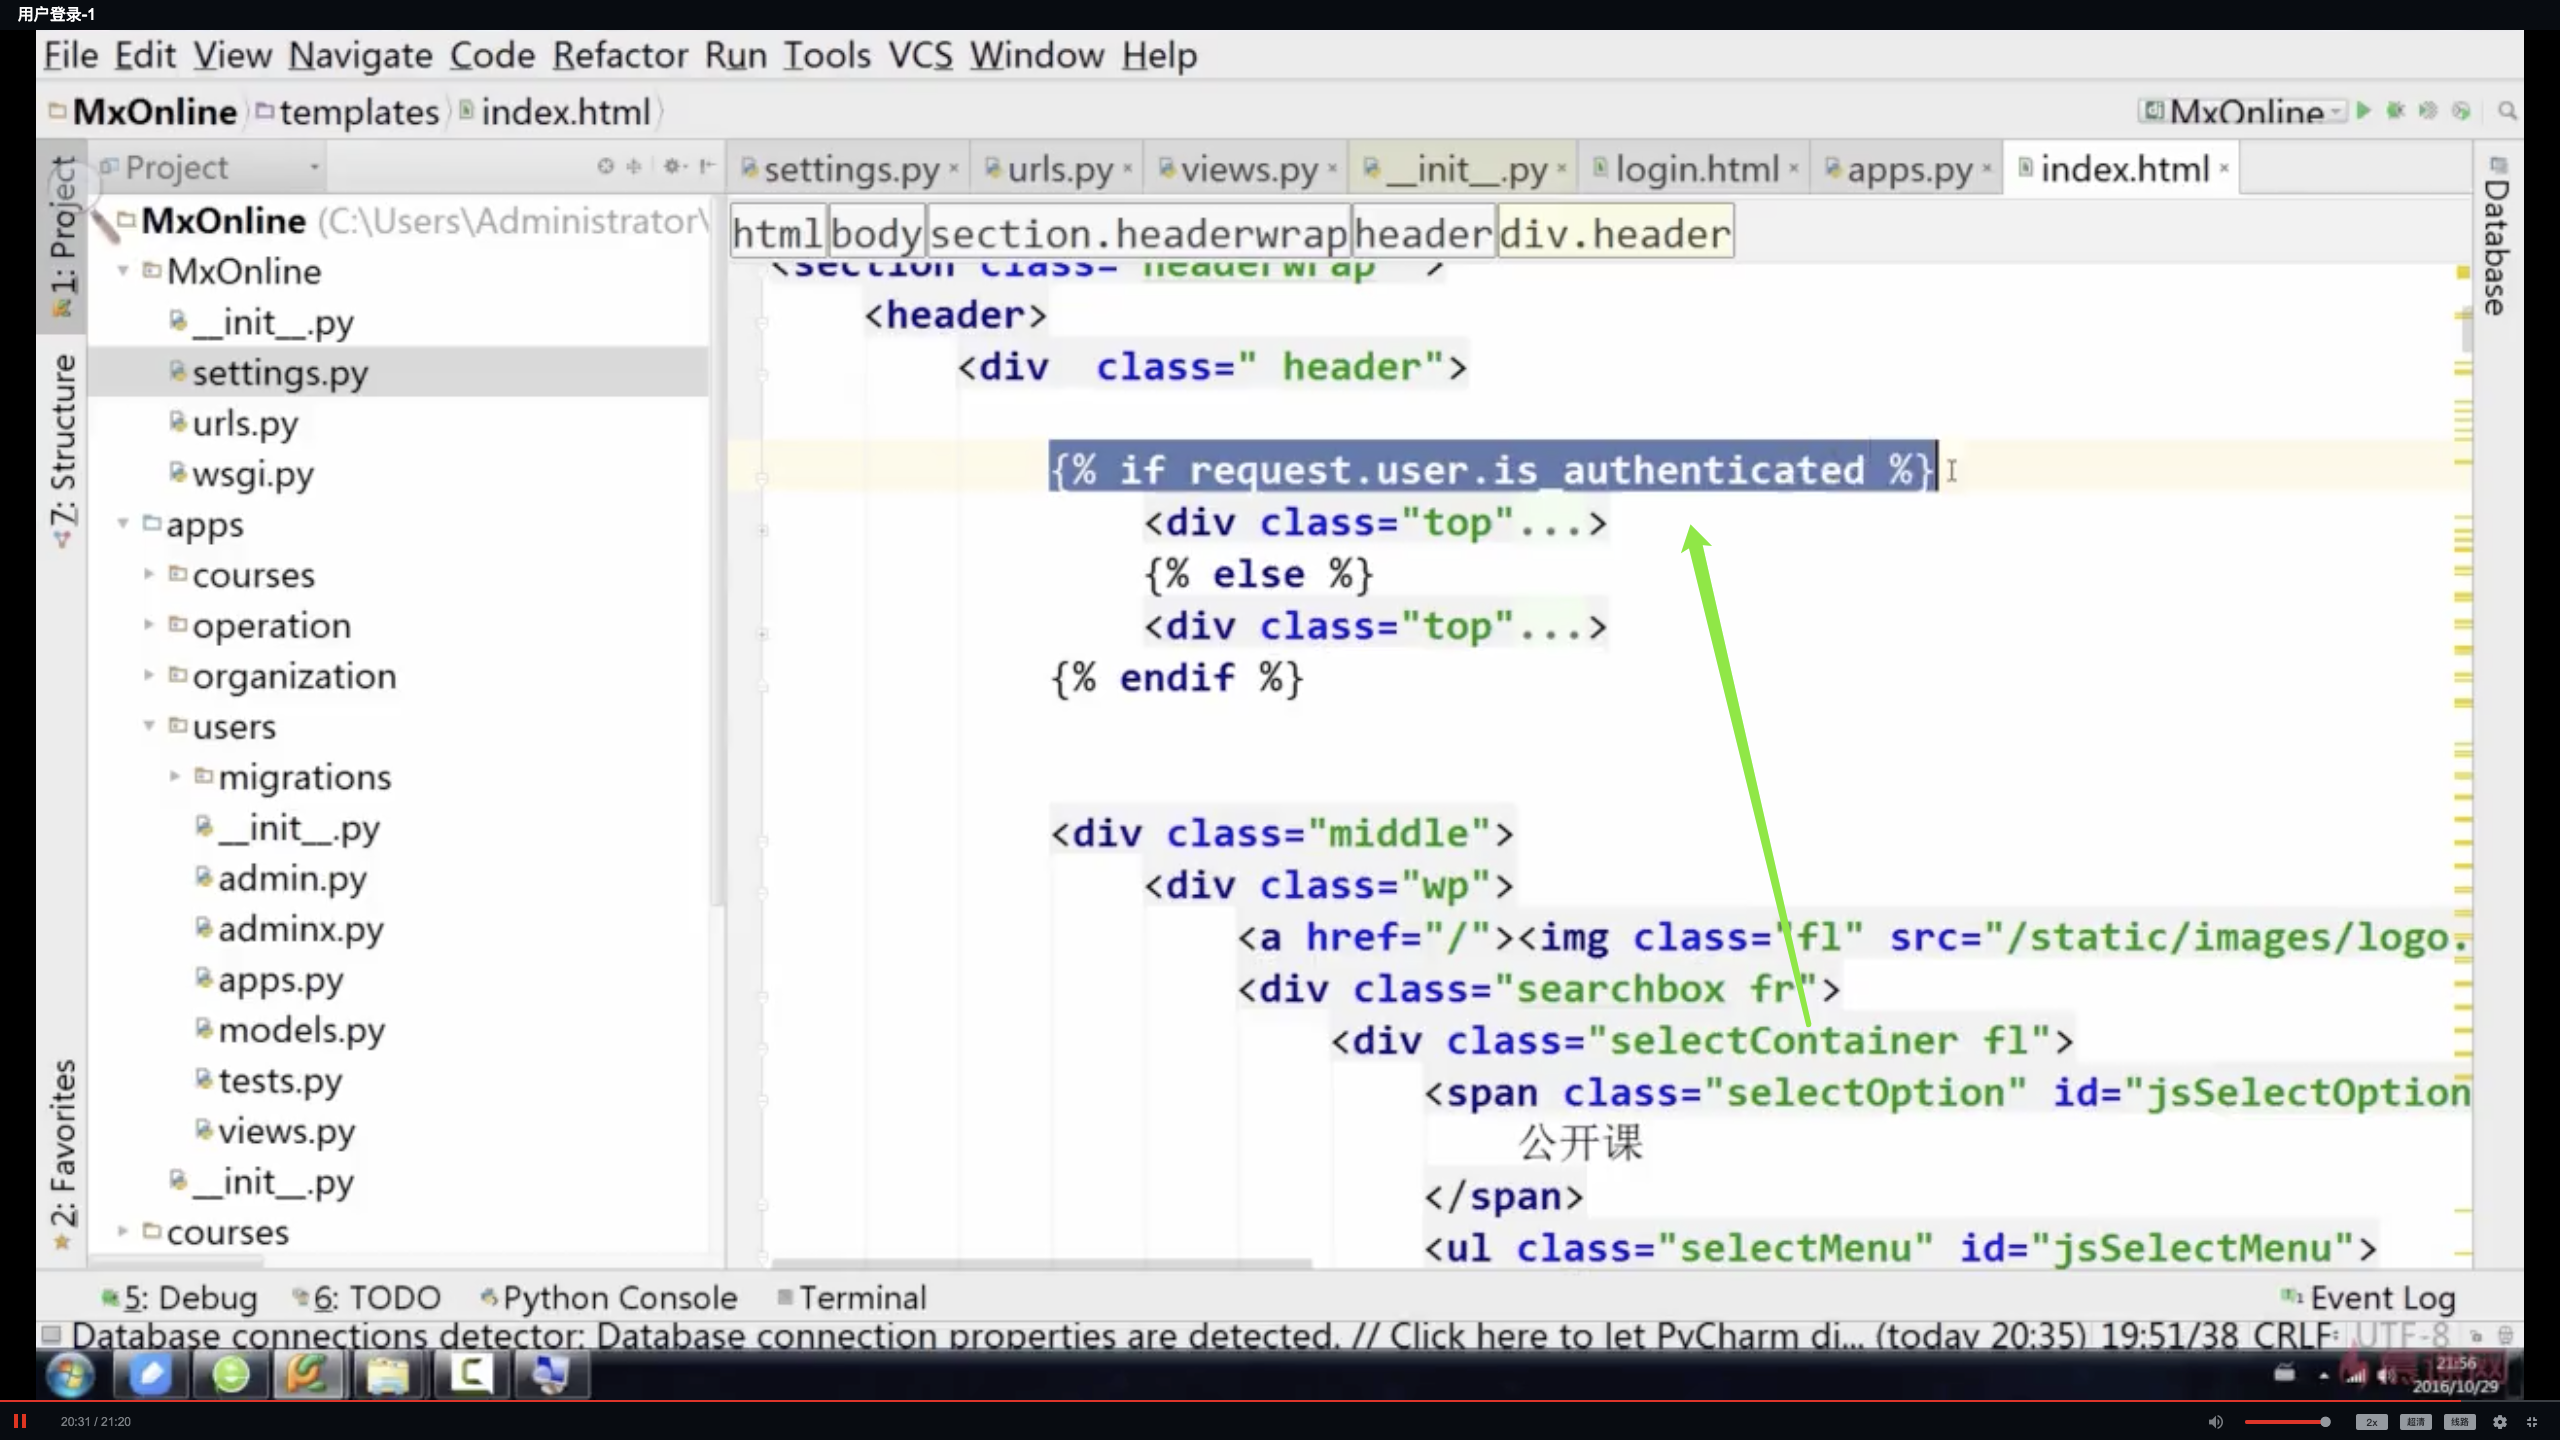This screenshot has width=2560, height=1440.
Task: Open the Project panel settings gear
Action: (673, 166)
